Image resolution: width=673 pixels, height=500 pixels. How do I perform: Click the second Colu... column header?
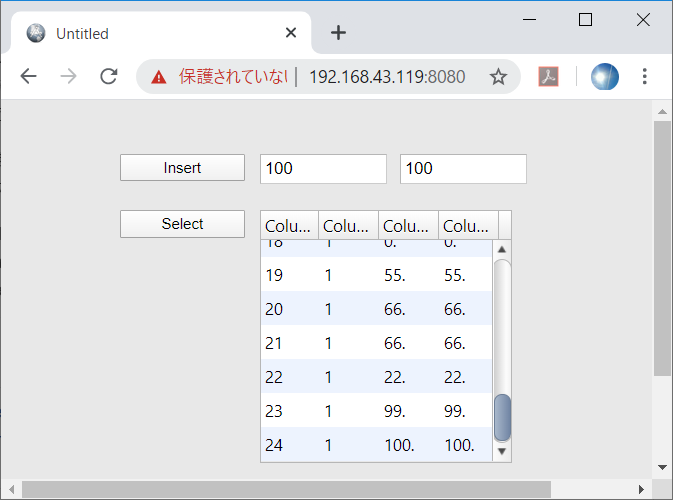pos(348,225)
